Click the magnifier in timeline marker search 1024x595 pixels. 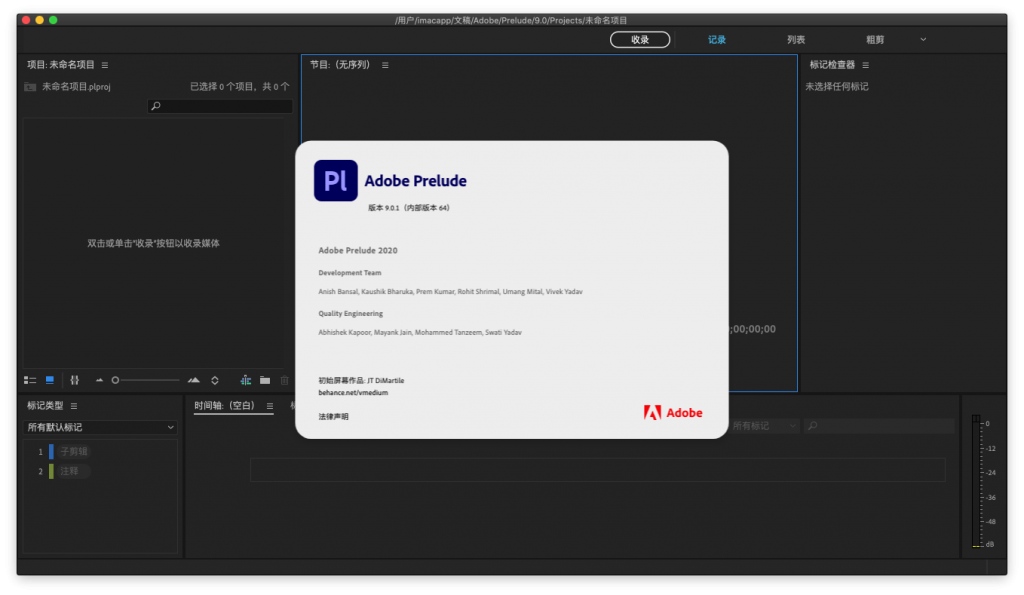click(x=812, y=426)
